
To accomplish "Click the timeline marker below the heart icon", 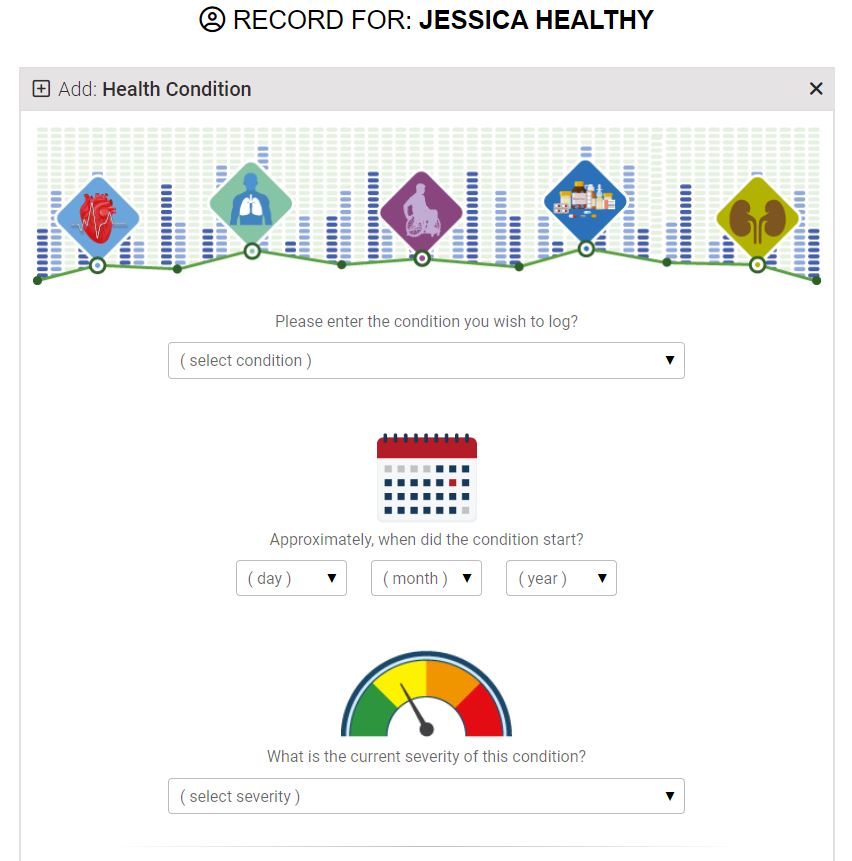I will (98, 266).
